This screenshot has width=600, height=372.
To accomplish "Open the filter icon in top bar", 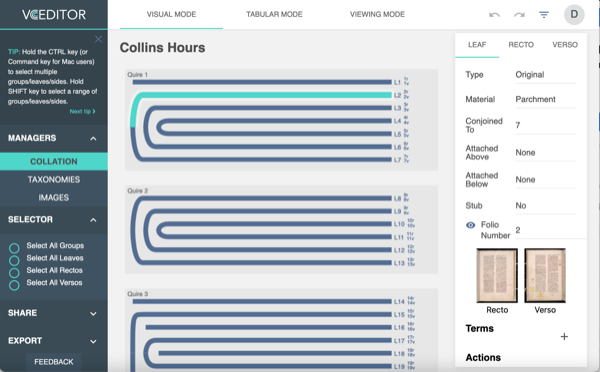I will tap(544, 15).
